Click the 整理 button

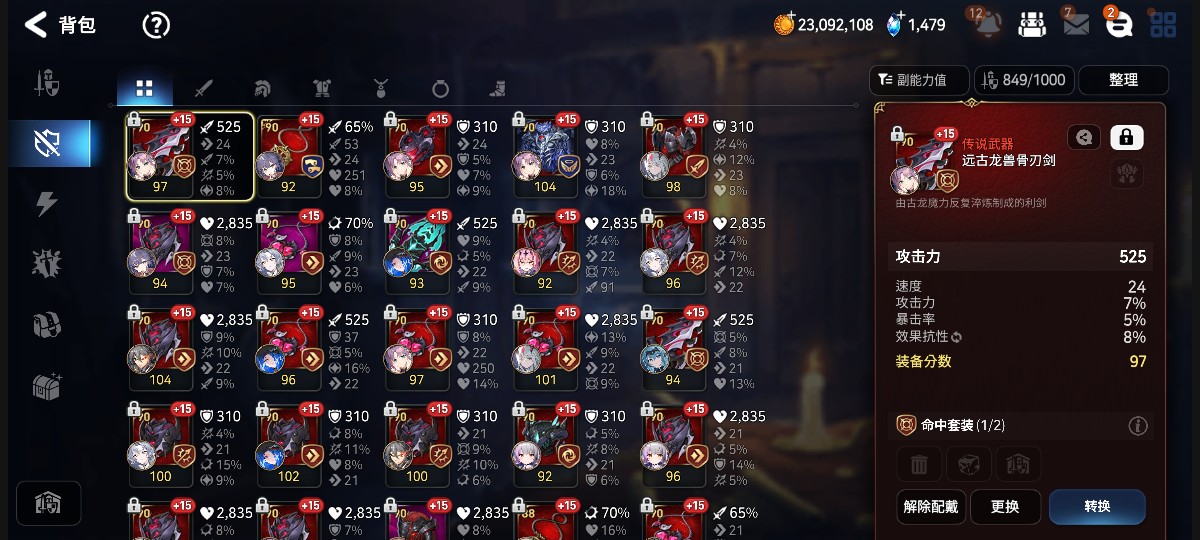click(x=1124, y=80)
